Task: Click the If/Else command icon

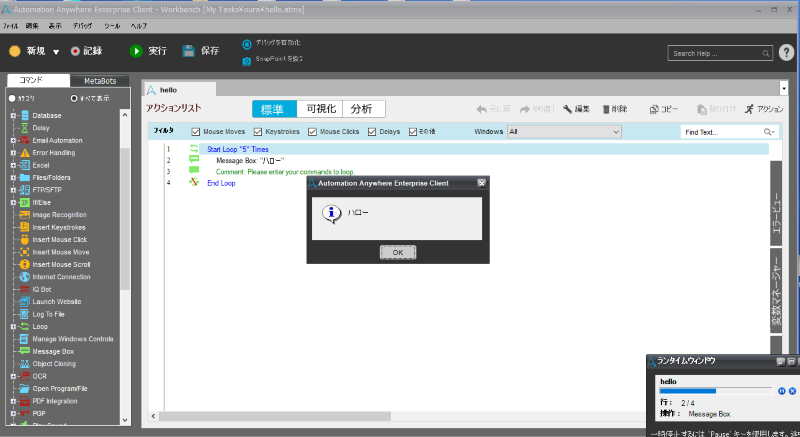Action: click(24, 202)
